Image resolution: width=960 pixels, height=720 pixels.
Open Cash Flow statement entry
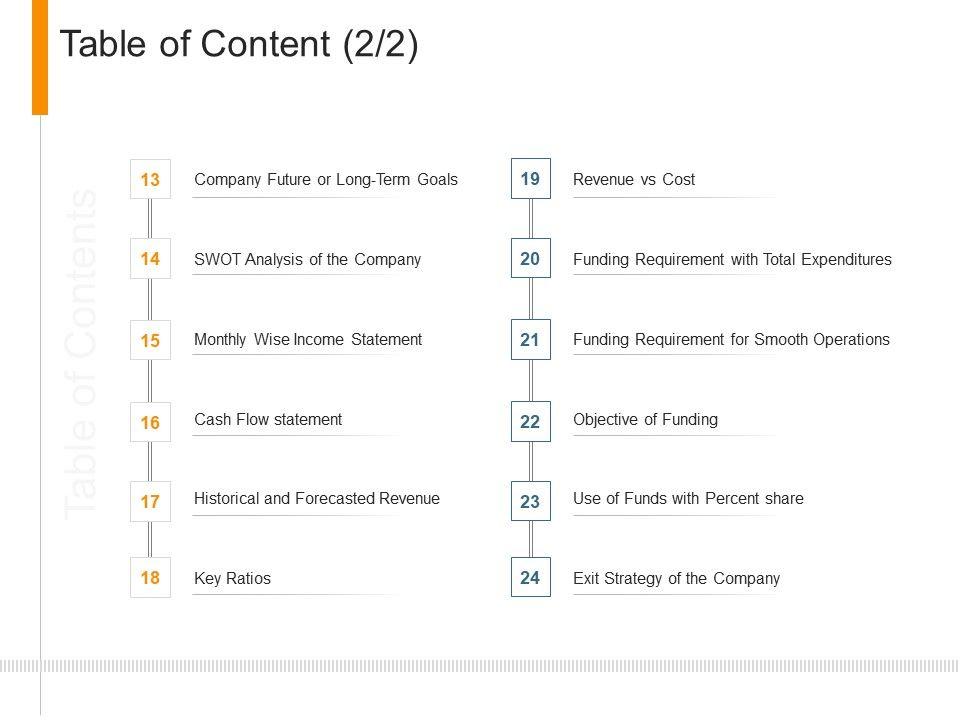tap(268, 420)
